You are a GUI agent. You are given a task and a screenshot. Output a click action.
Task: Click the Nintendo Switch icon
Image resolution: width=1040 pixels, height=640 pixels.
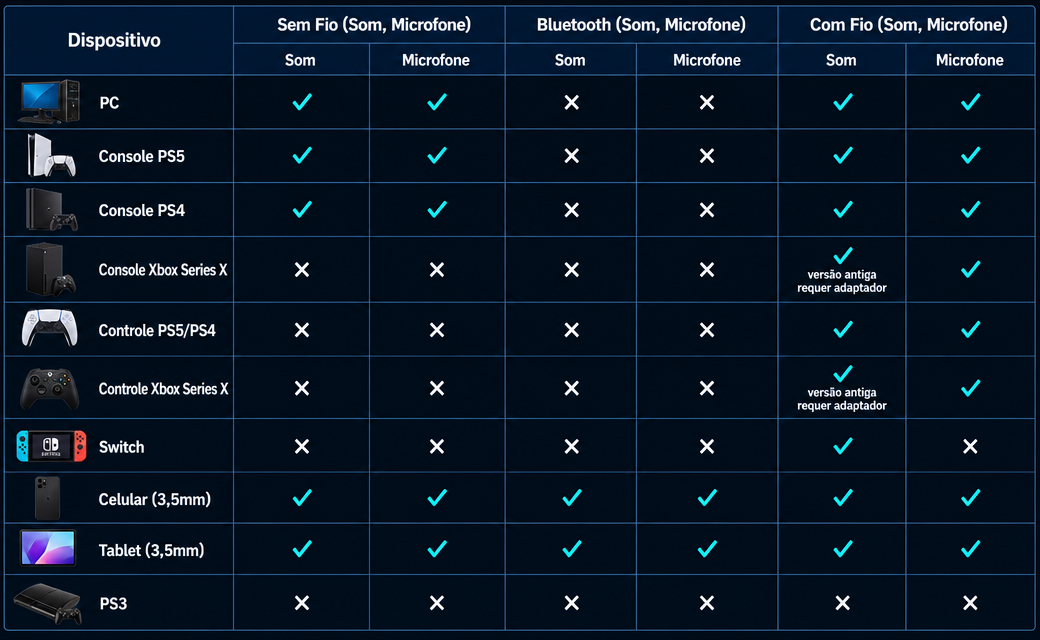pyautogui.click(x=51, y=446)
